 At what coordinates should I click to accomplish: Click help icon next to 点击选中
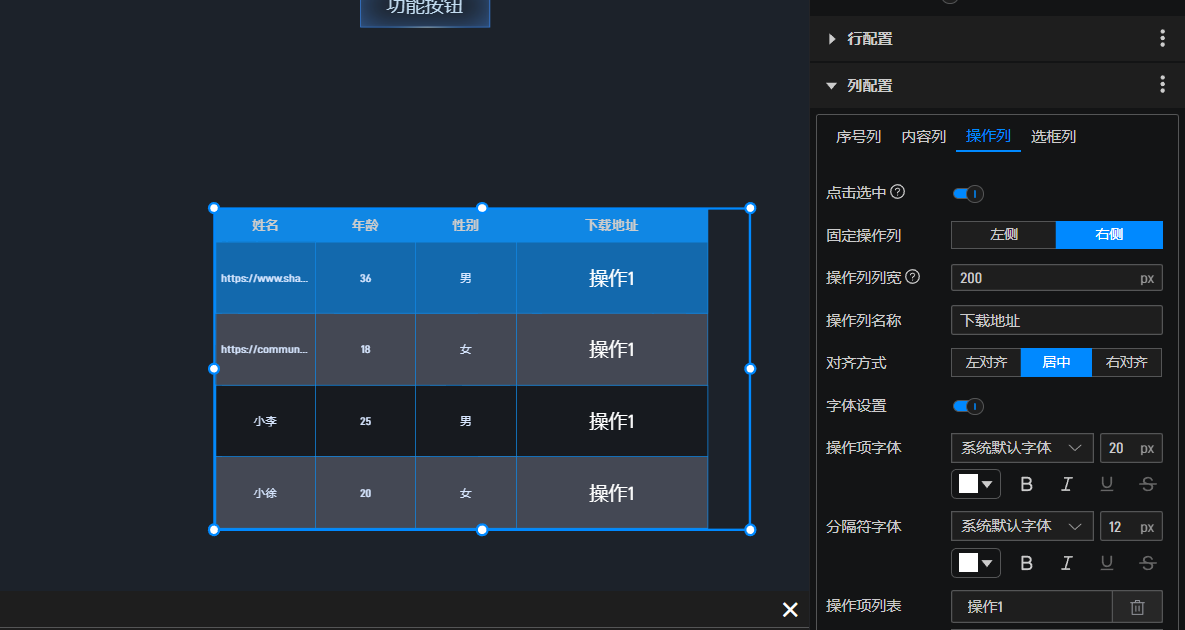[898, 192]
